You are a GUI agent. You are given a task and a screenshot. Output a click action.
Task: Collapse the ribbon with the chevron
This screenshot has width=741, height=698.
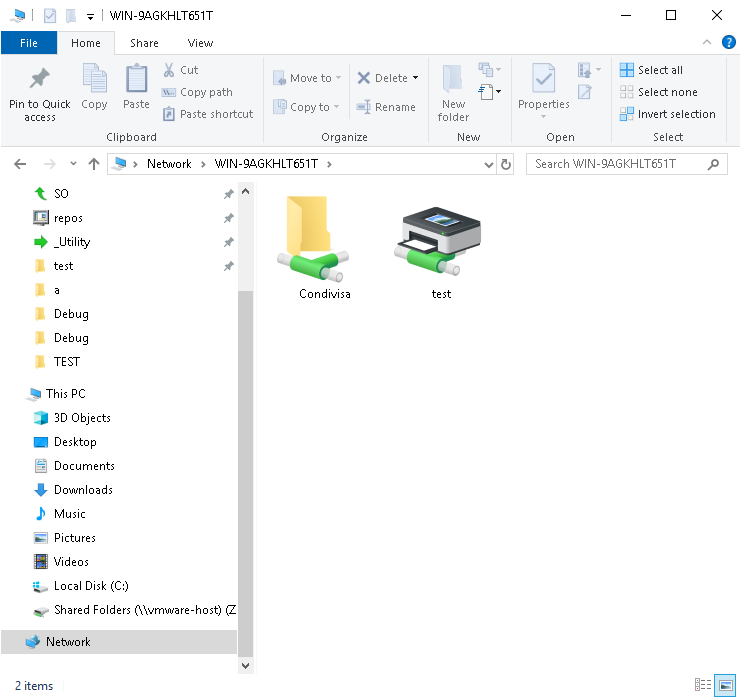[x=707, y=43]
